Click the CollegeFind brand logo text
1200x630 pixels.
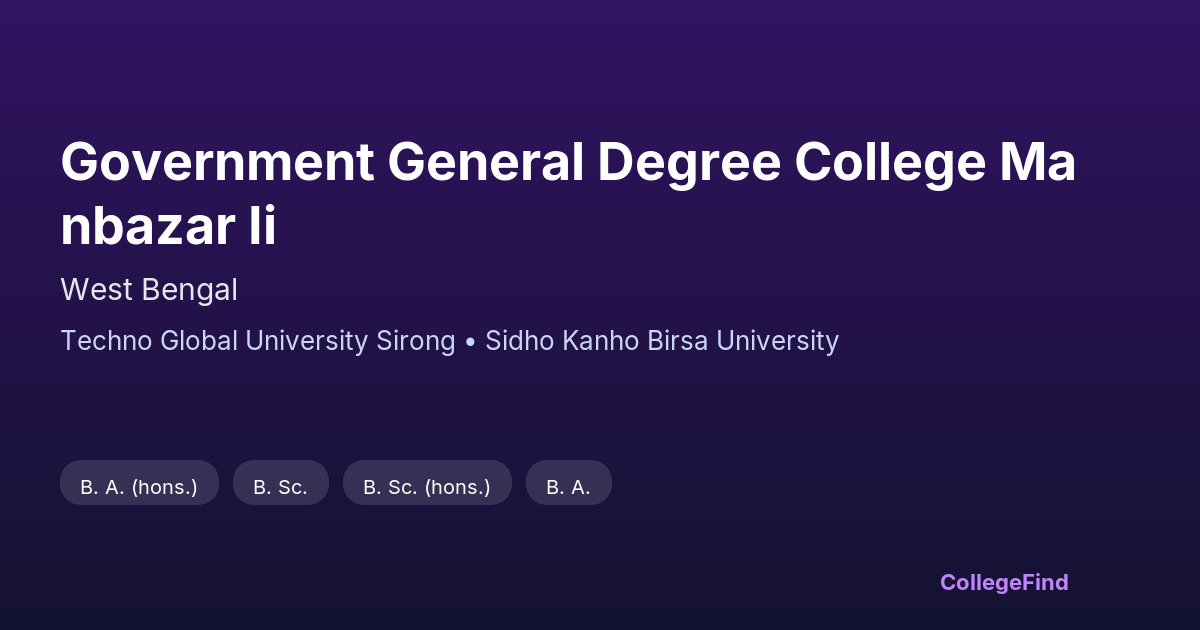click(1003, 582)
